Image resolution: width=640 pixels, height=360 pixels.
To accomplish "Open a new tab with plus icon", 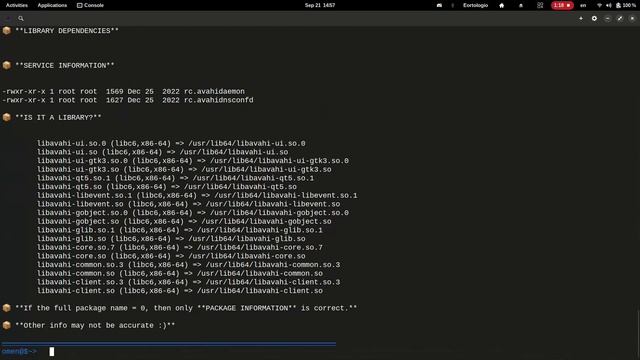I will [x=581, y=18].
